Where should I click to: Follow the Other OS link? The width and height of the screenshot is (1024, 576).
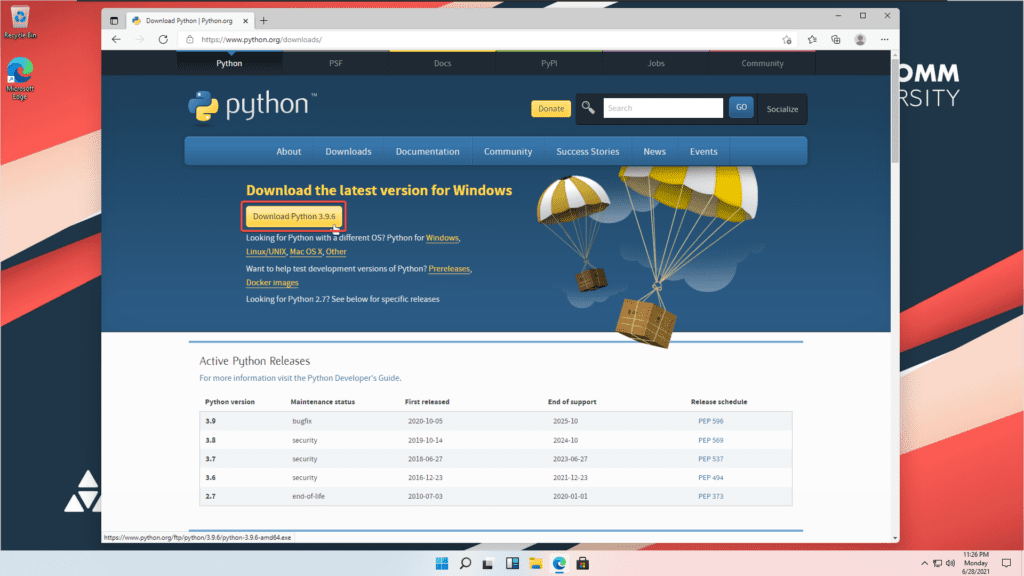(336, 251)
